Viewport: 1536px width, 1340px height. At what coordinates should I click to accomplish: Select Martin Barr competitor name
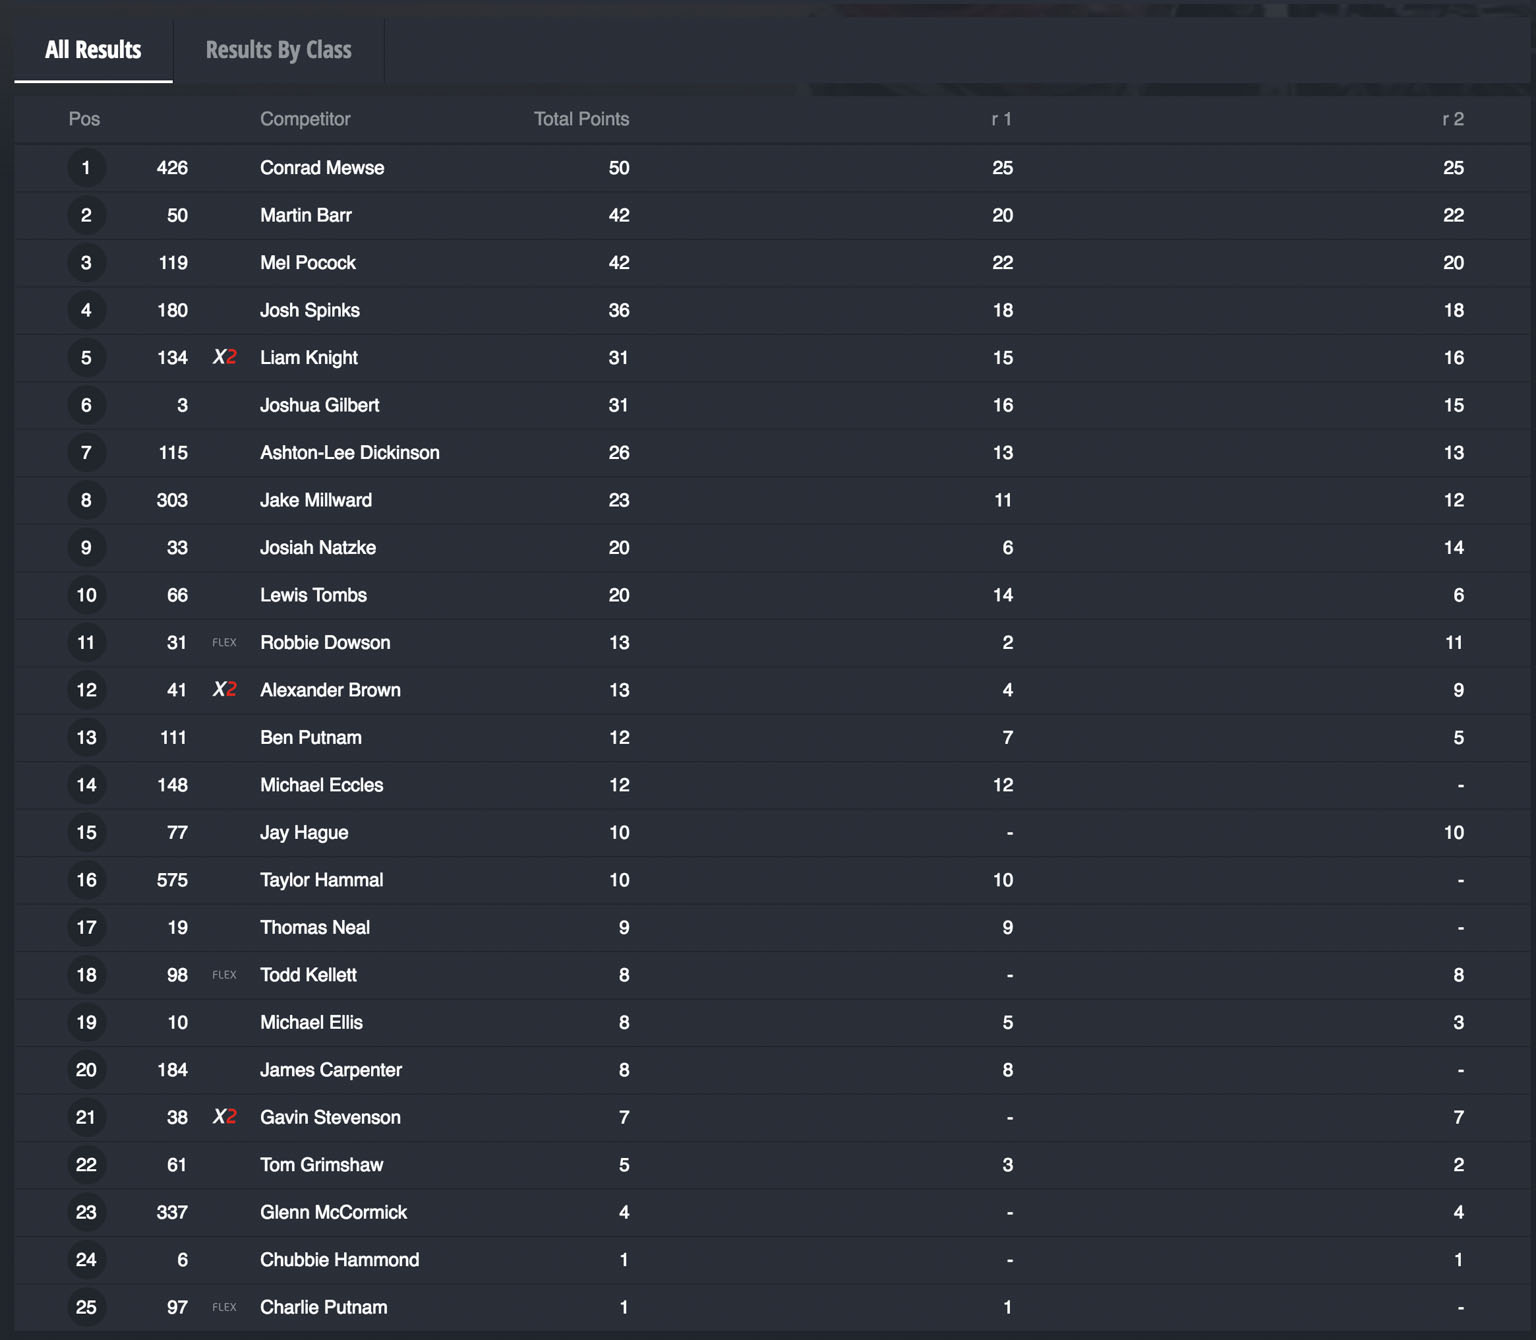tap(306, 215)
